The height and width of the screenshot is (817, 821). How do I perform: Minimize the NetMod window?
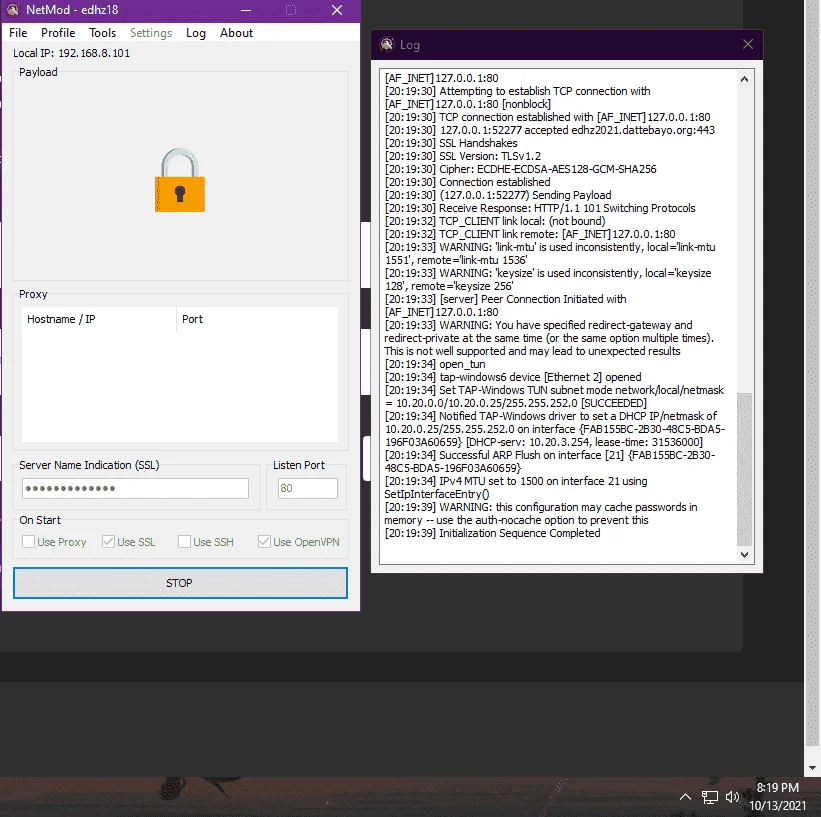(246, 10)
